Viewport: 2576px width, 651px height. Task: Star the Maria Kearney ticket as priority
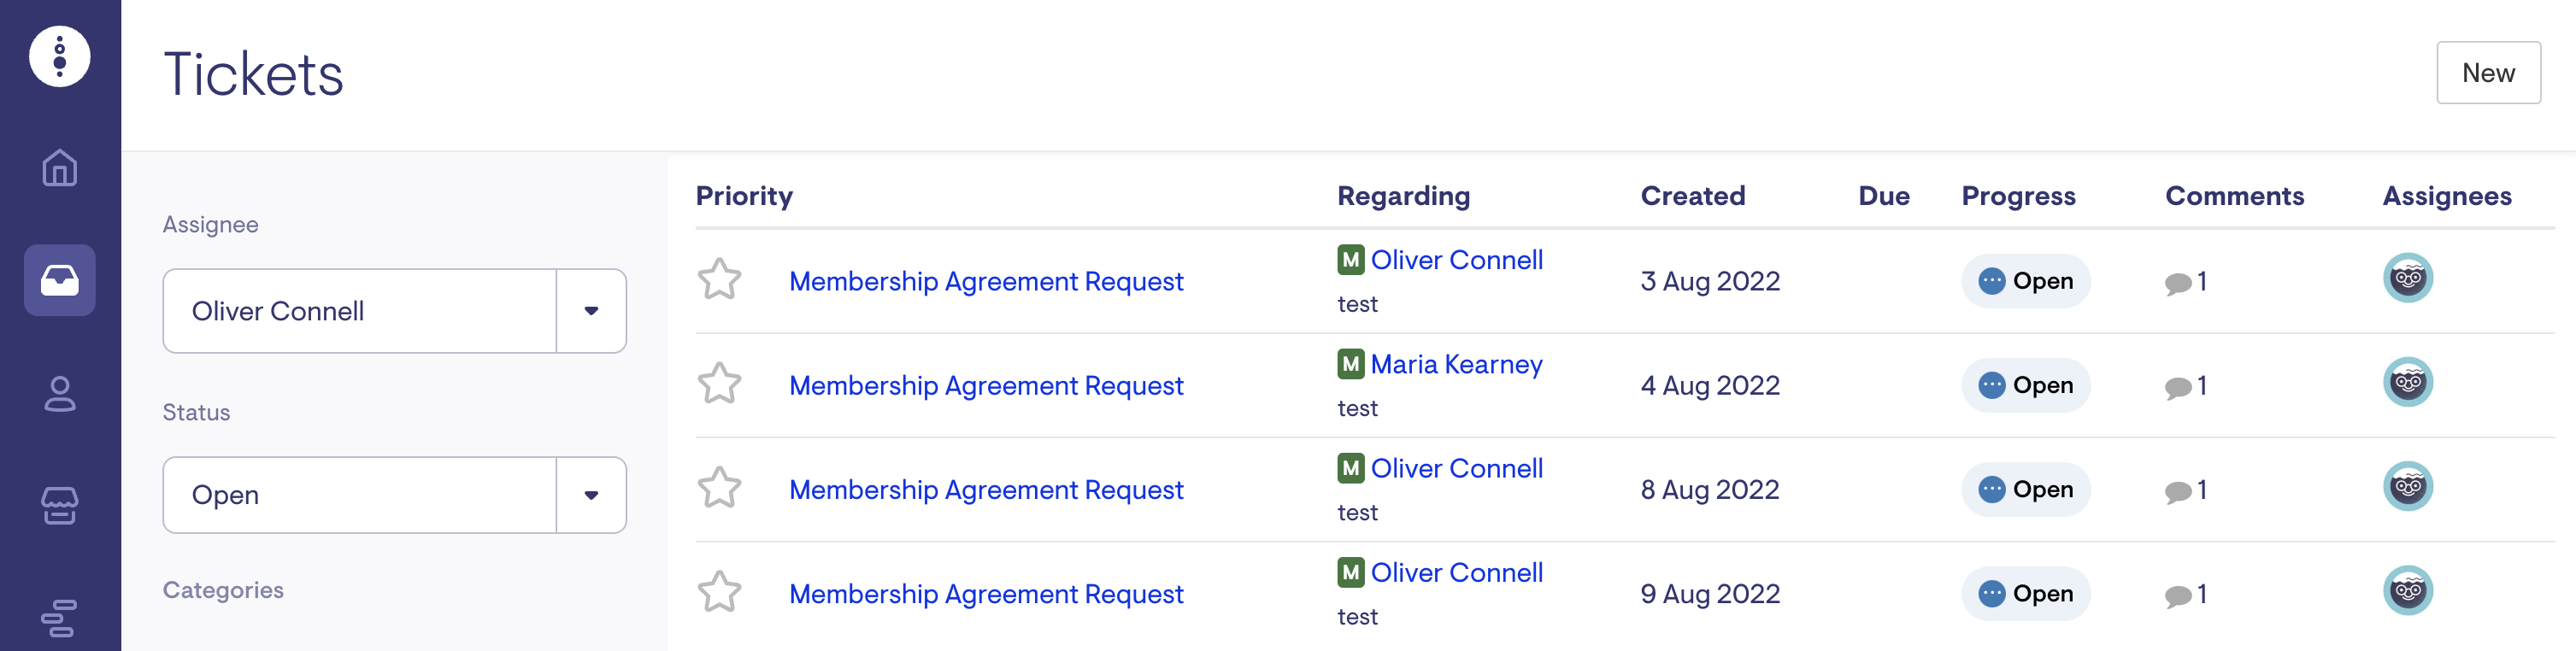(719, 384)
